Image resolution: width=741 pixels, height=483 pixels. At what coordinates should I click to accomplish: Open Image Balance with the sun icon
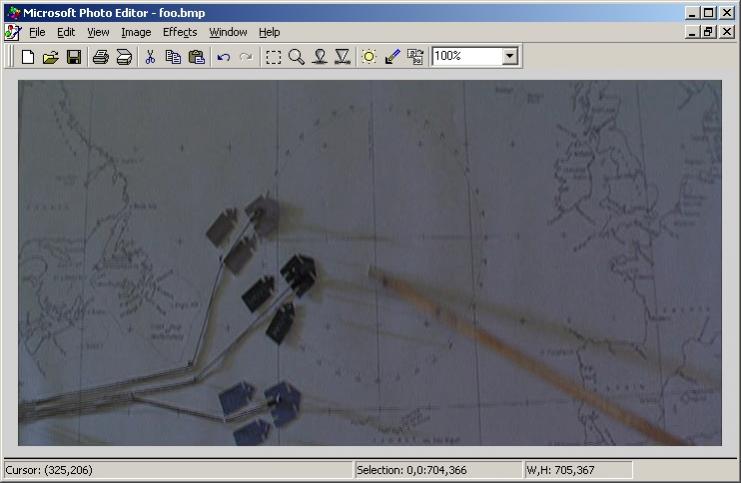pyautogui.click(x=369, y=57)
